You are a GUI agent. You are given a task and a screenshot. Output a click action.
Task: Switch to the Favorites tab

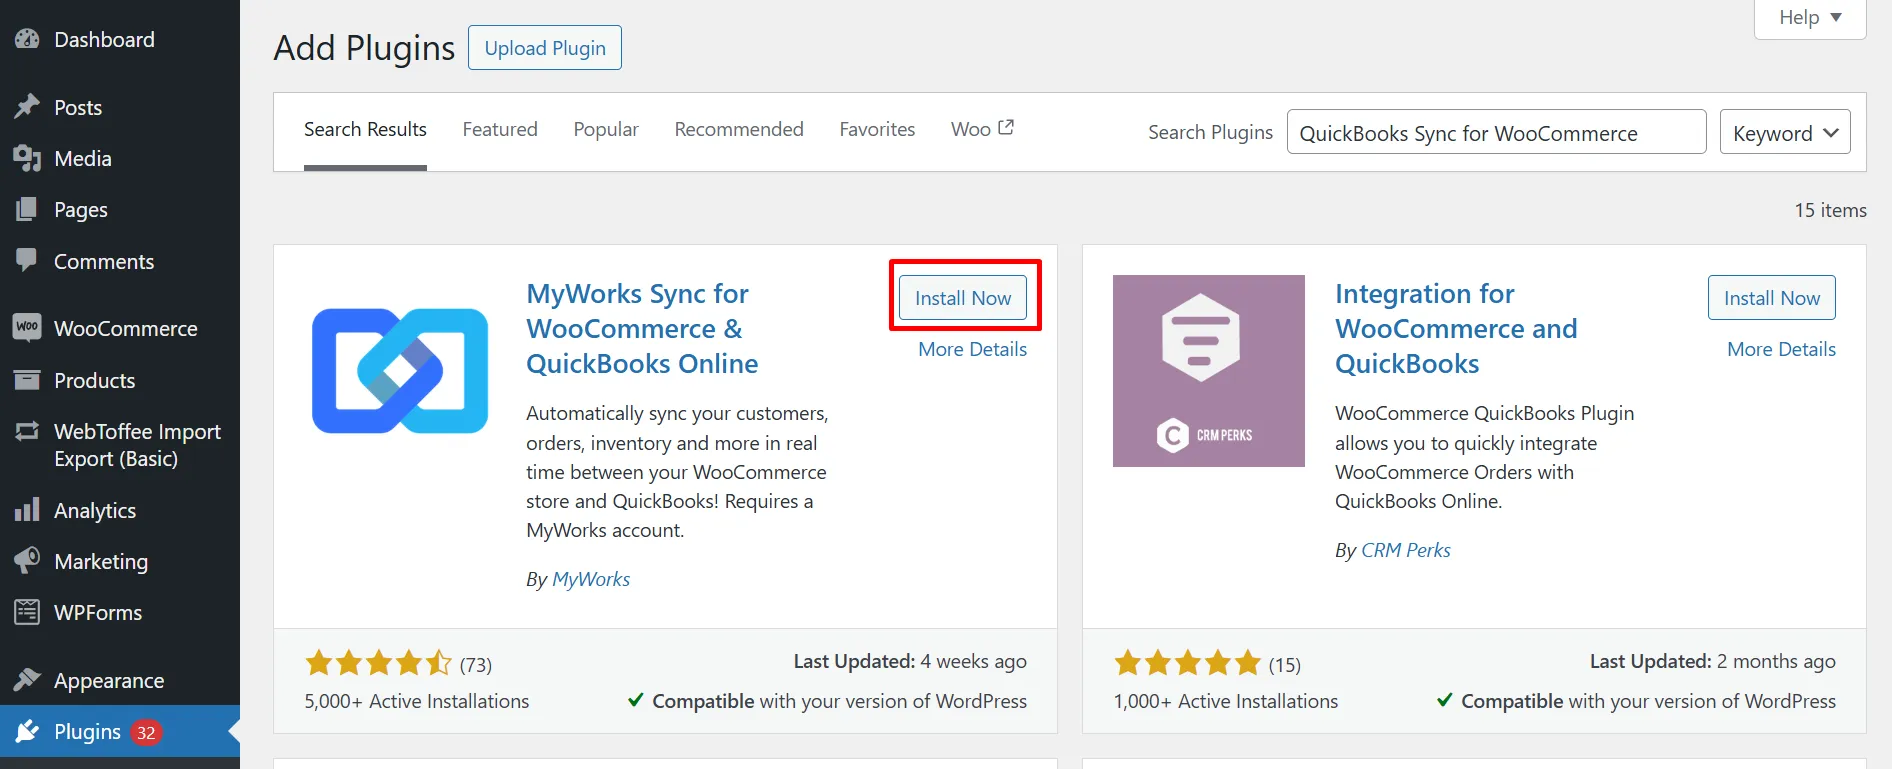[x=877, y=129]
